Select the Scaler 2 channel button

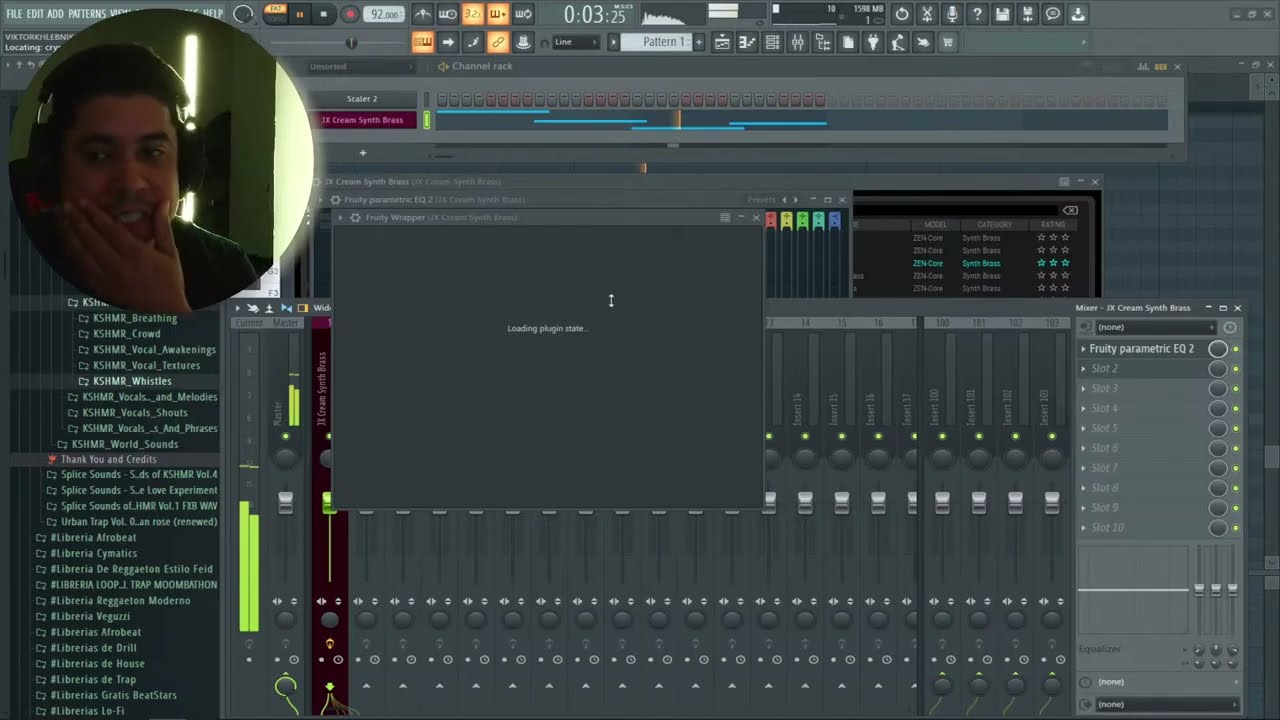click(362, 99)
